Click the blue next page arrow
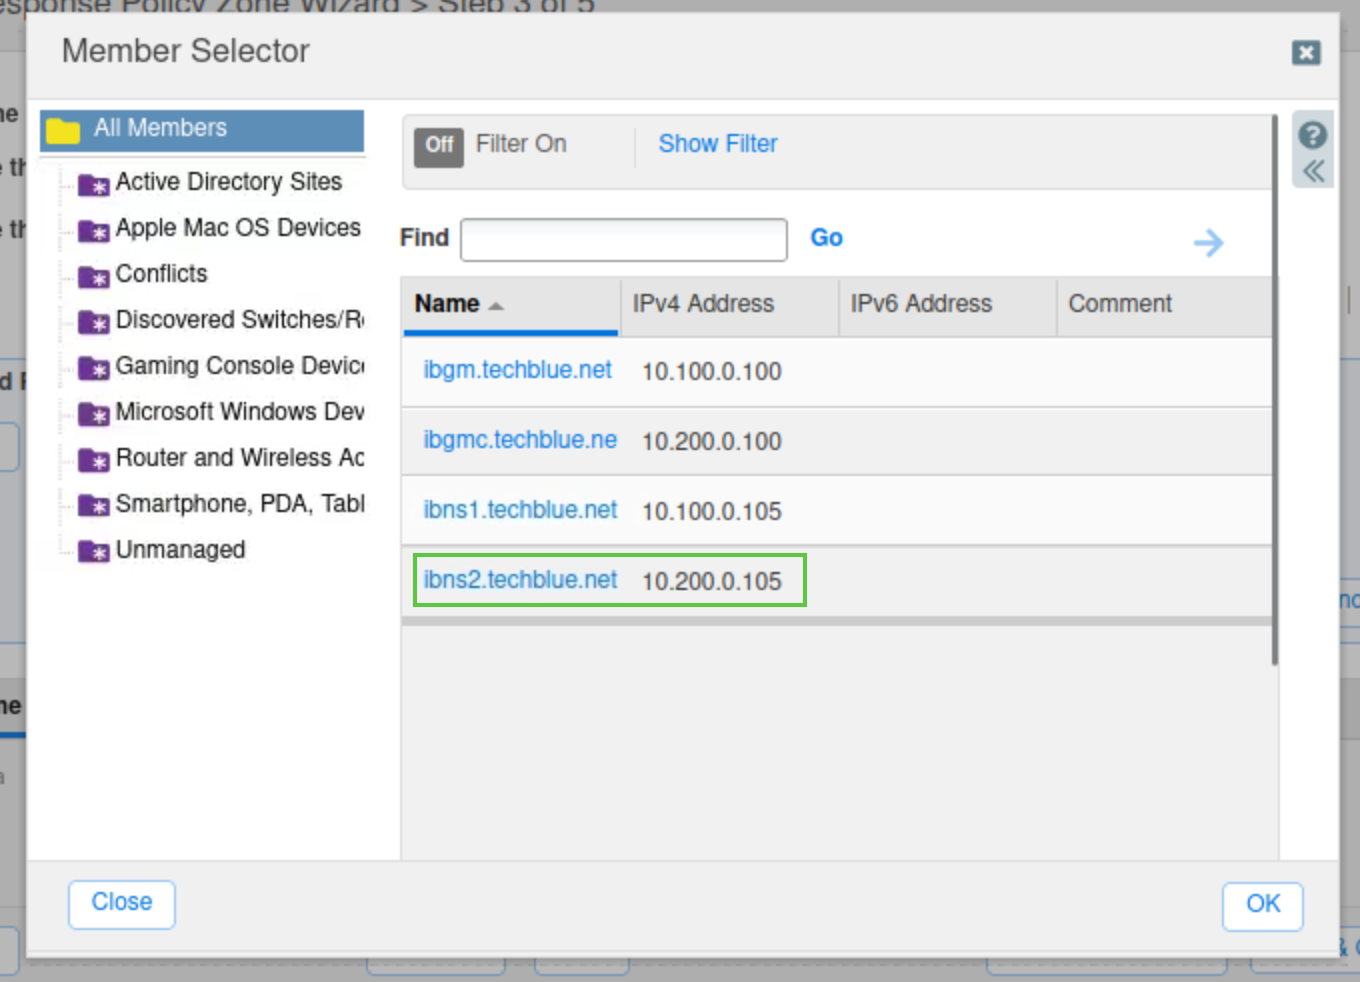Image resolution: width=1360 pixels, height=982 pixels. pos(1208,242)
